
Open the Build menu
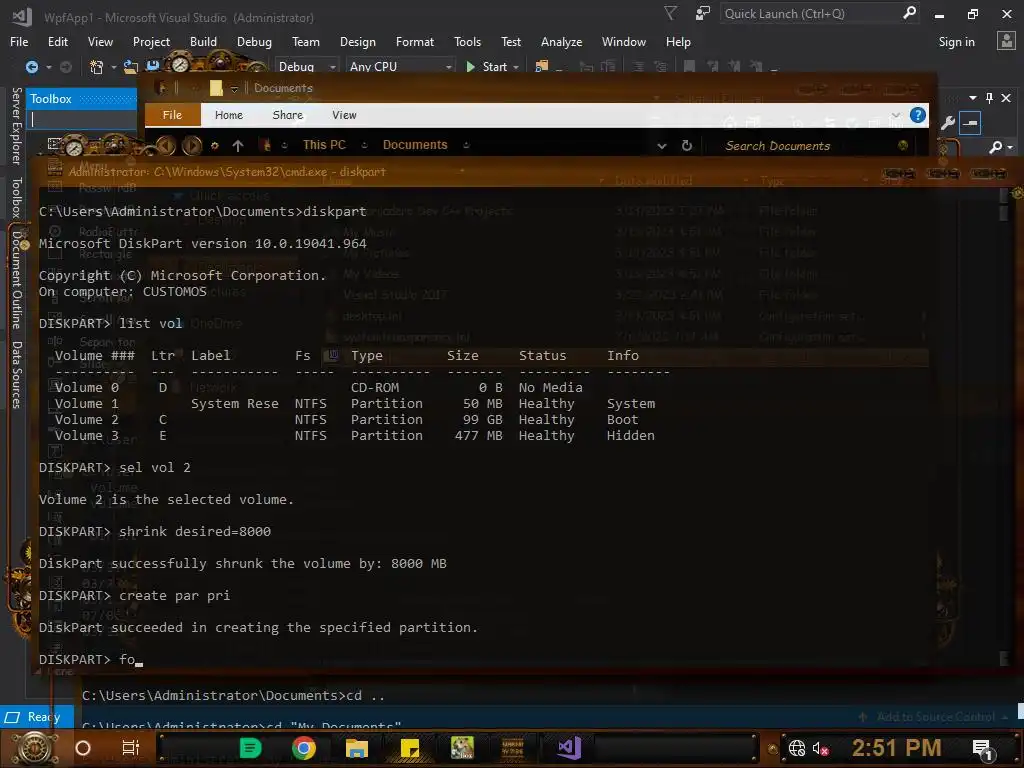coord(203,42)
